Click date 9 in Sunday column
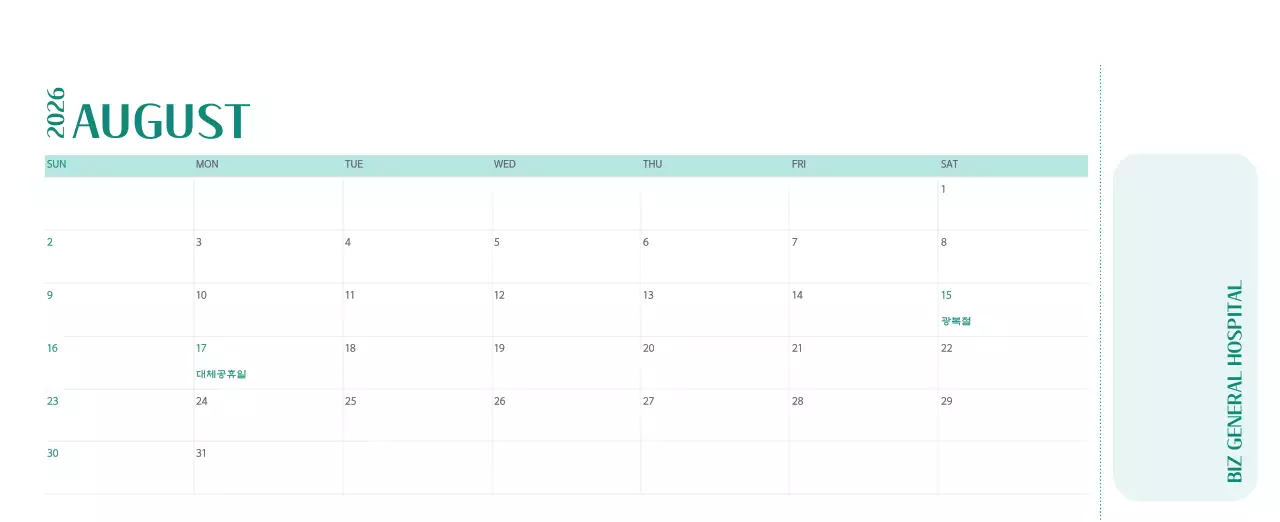 coord(50,295)
